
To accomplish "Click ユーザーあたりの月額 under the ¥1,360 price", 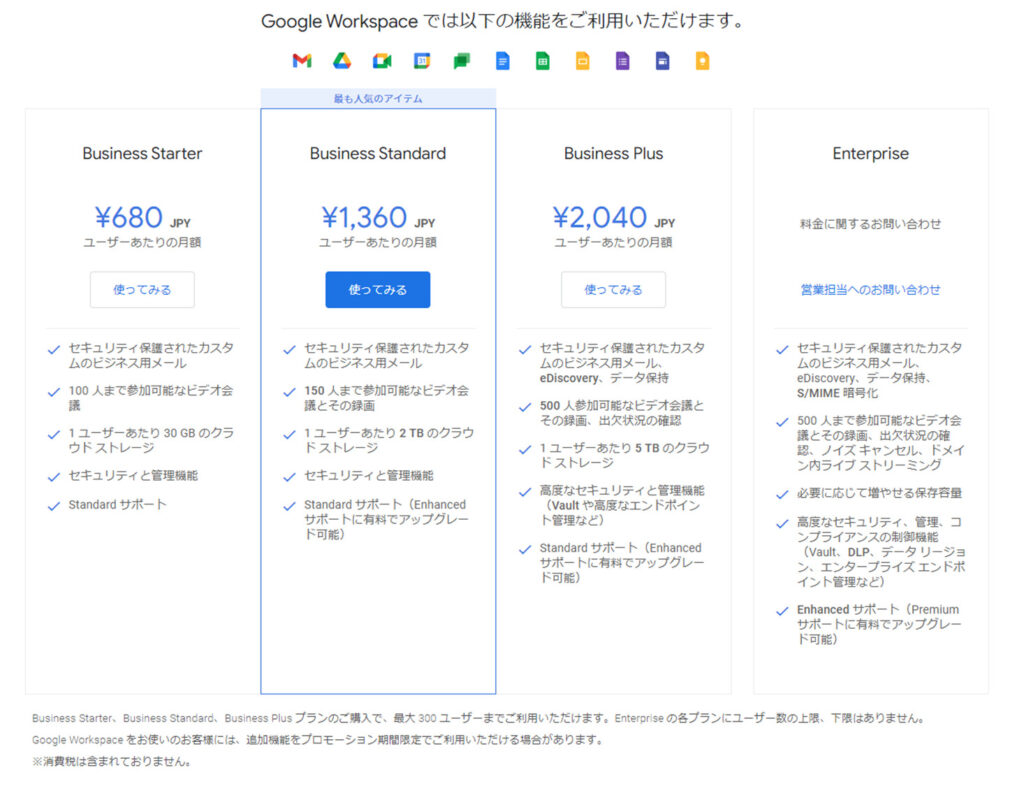I will pyautogui.click(x=377, y=242).
